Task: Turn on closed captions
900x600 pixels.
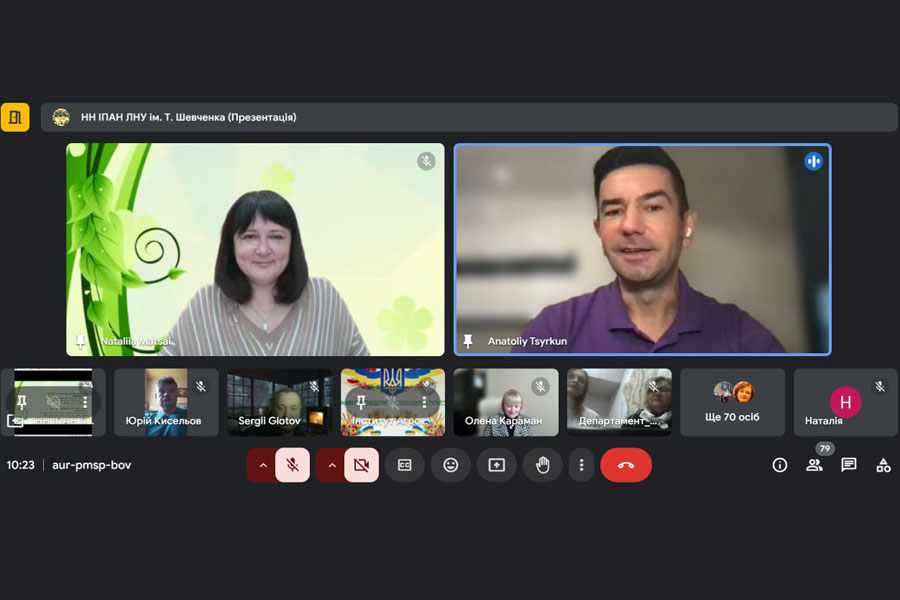Action: coord(405,465)
